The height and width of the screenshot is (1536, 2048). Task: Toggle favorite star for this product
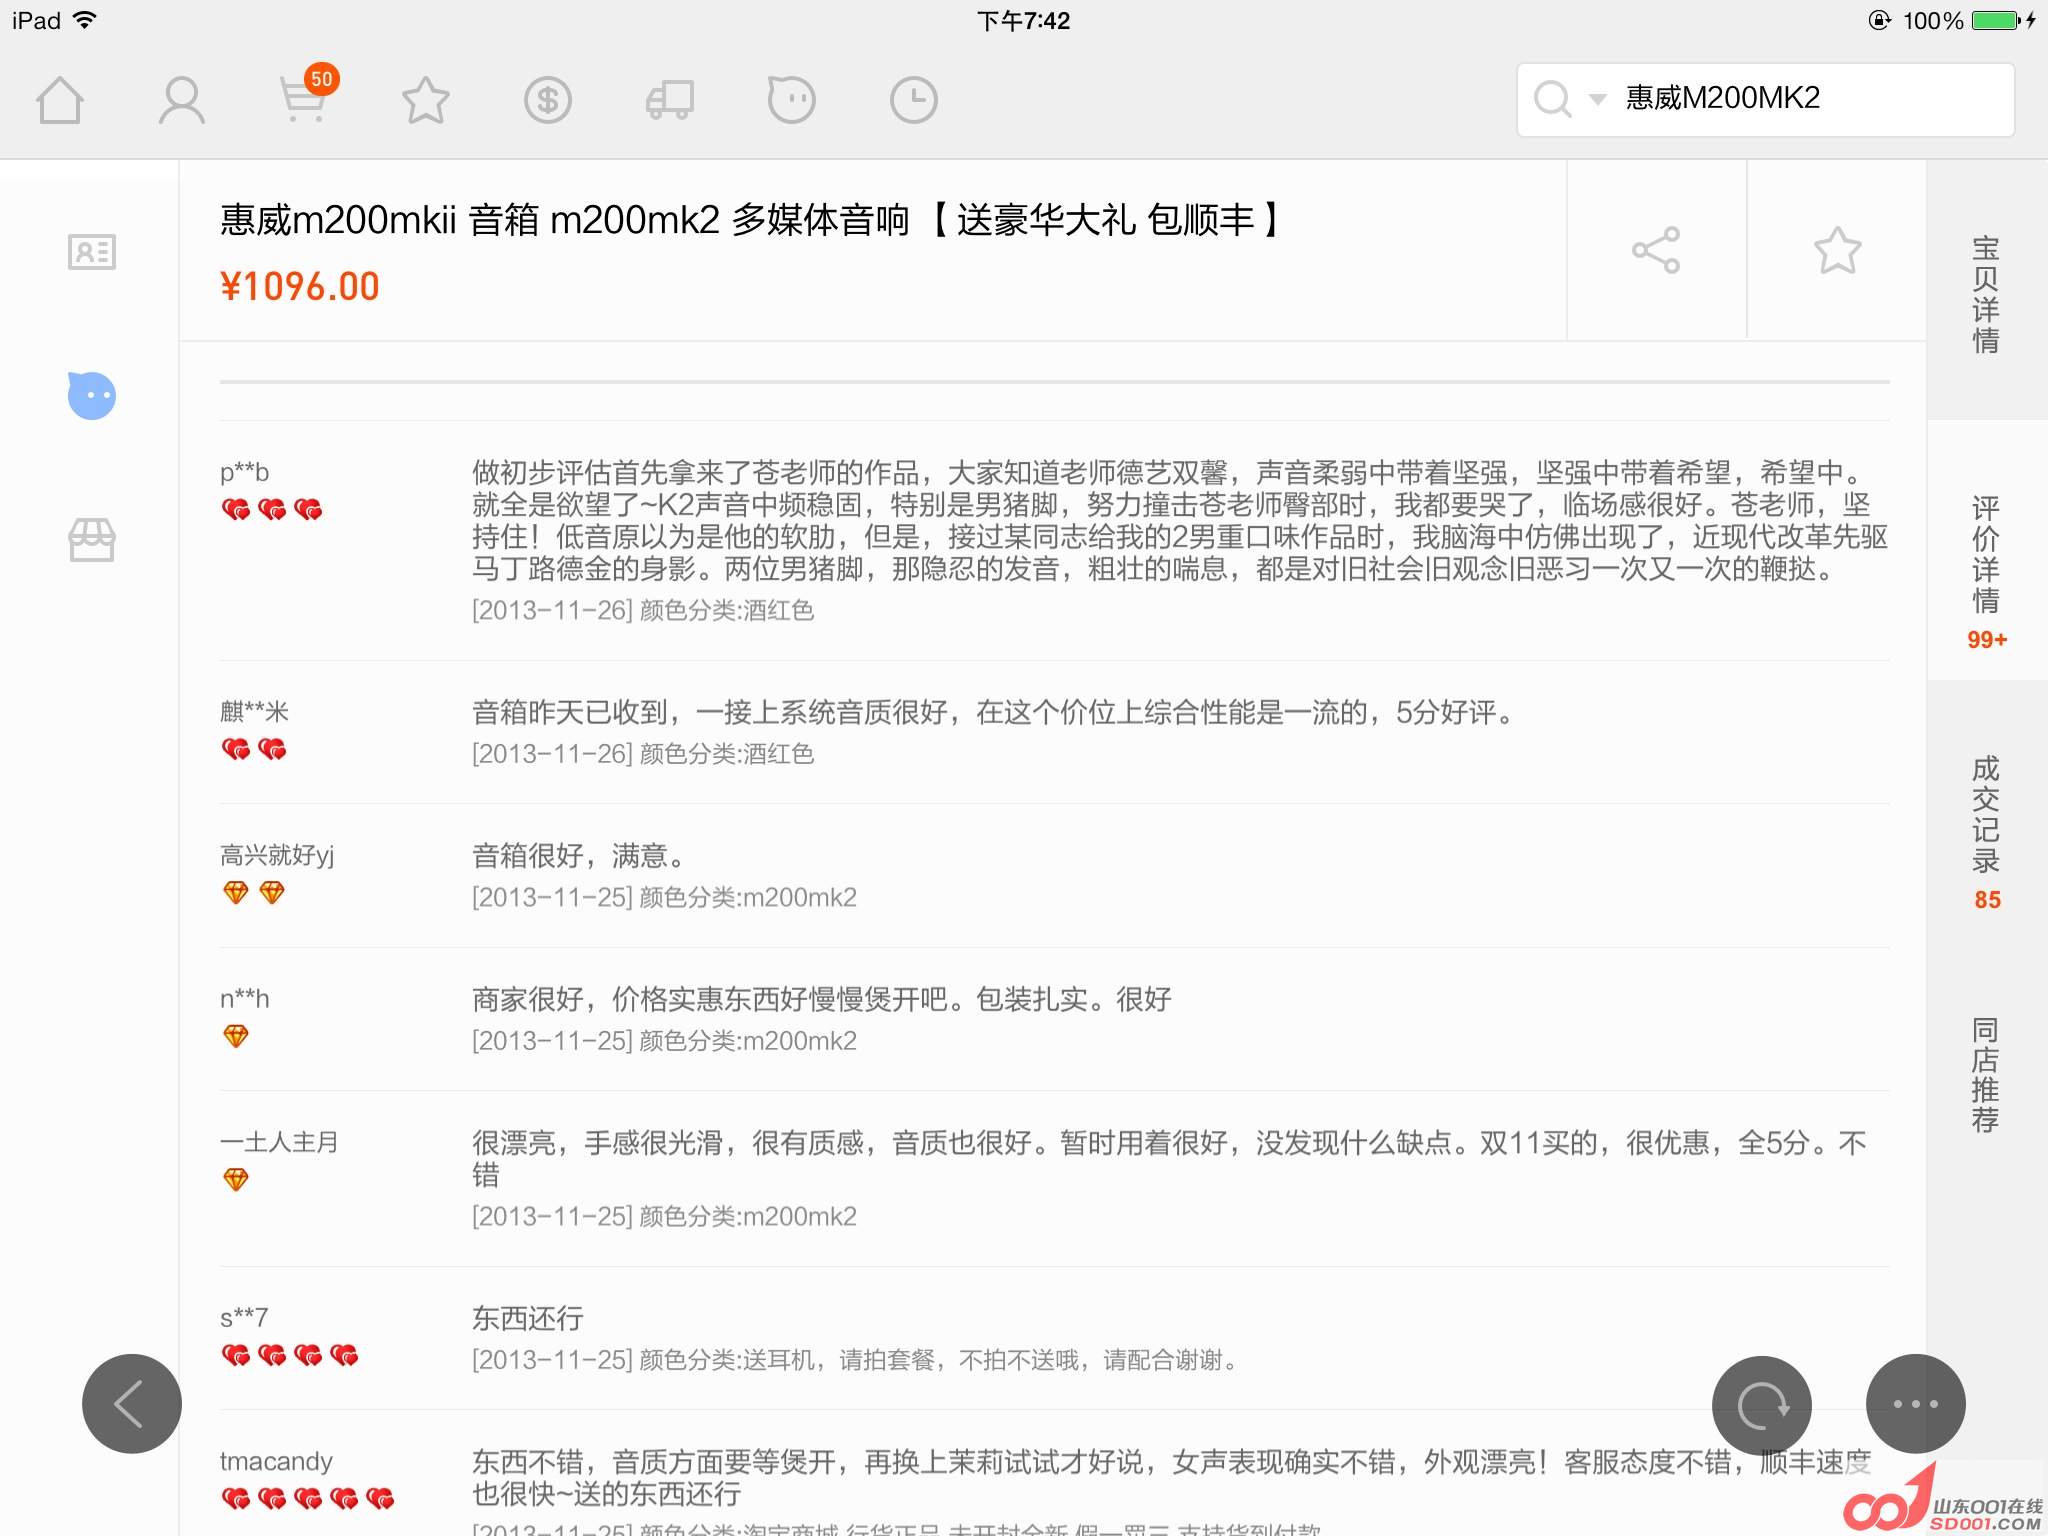[x=1838, y=250]
